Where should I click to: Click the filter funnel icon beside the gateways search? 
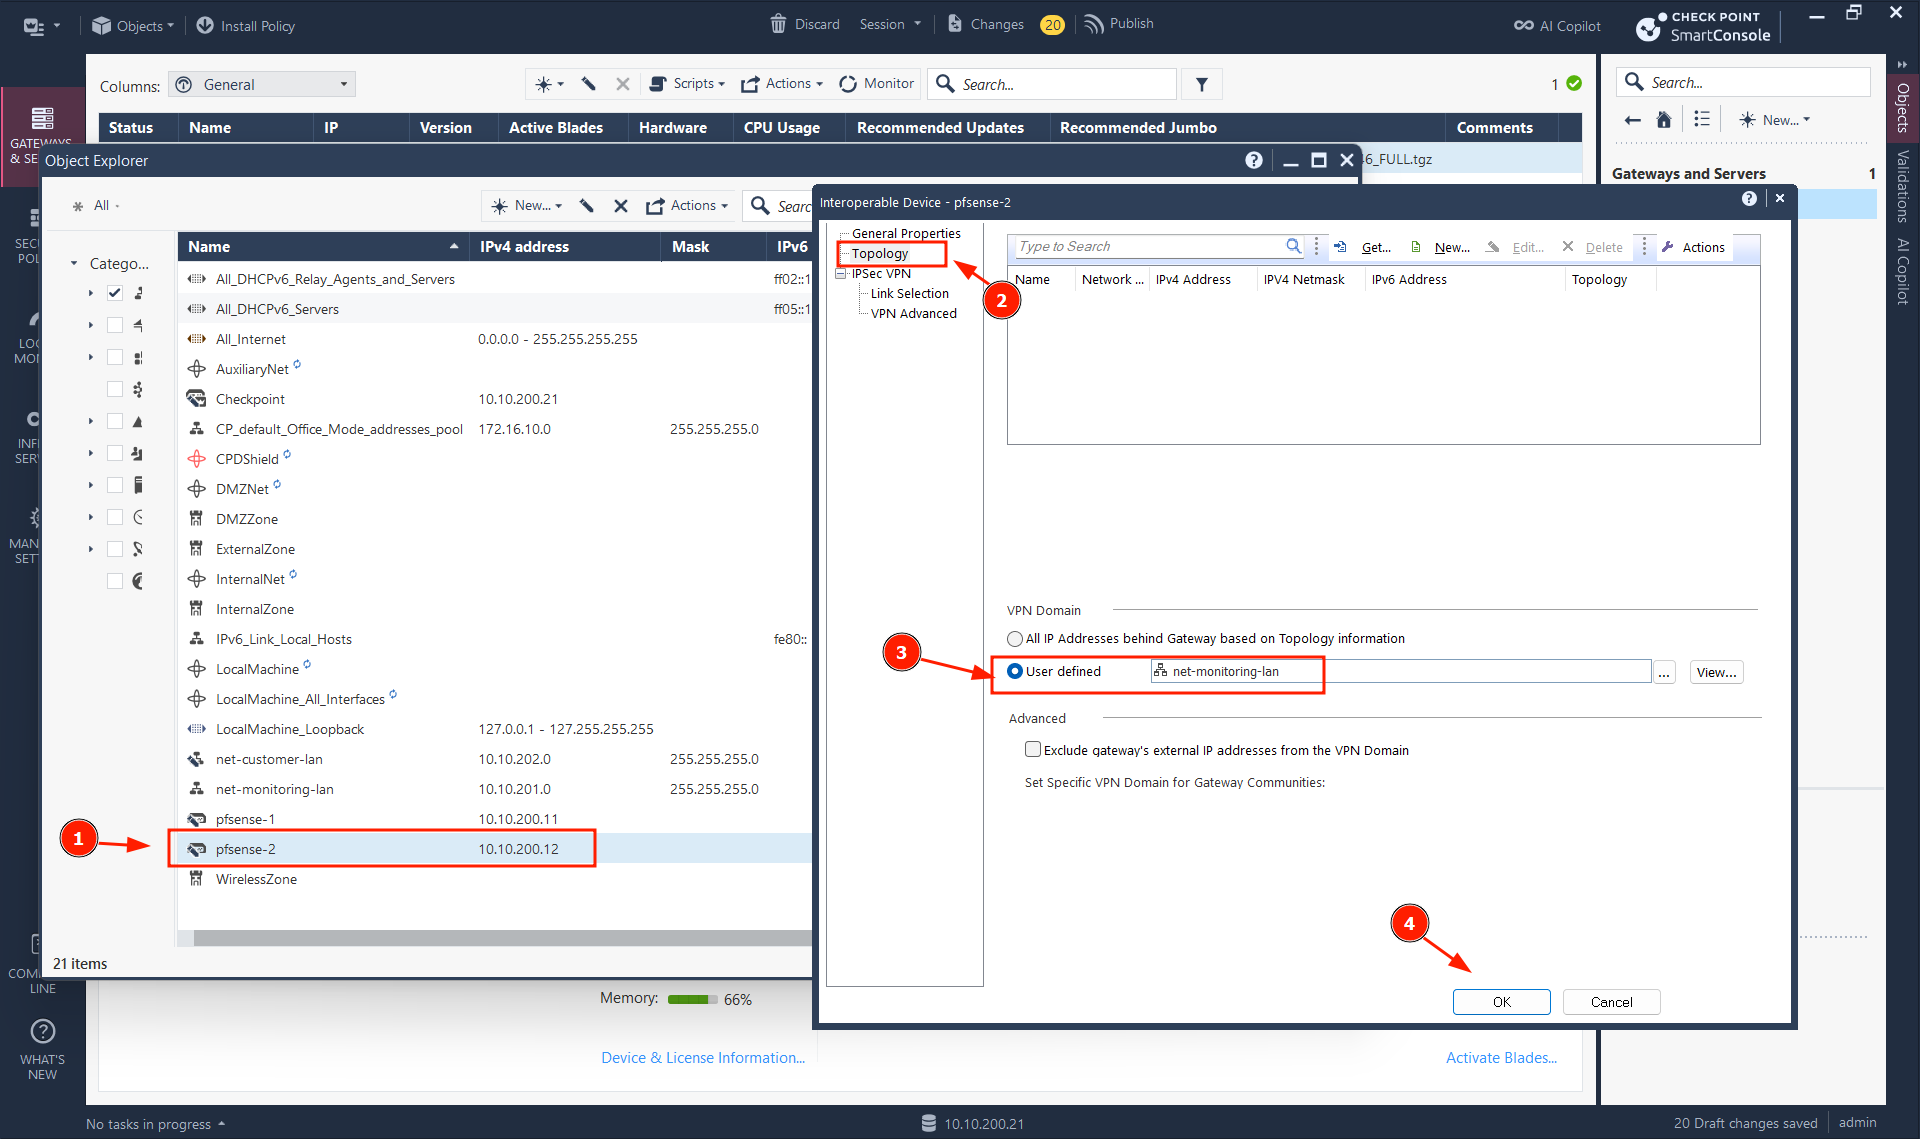(1202, 85)
